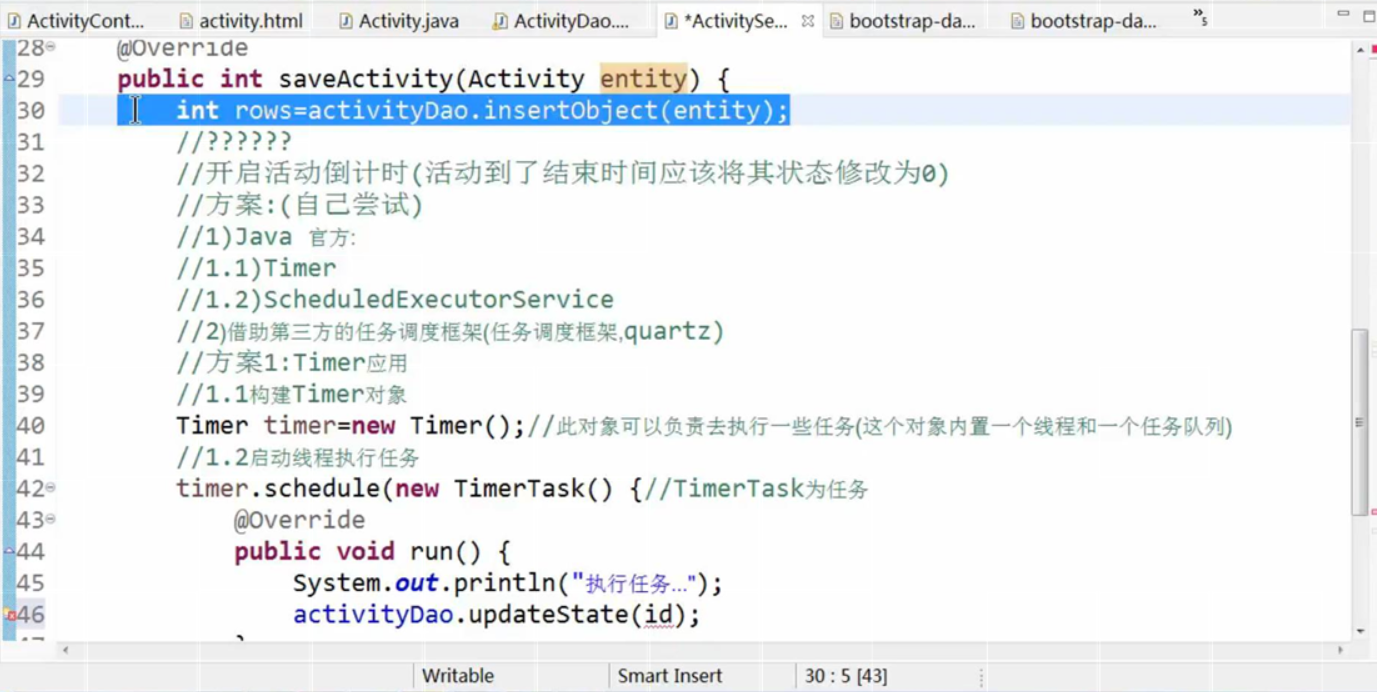Open the ActivityDao.... editor tab
Screen dimensions: 1377x692
click(562, 20)
